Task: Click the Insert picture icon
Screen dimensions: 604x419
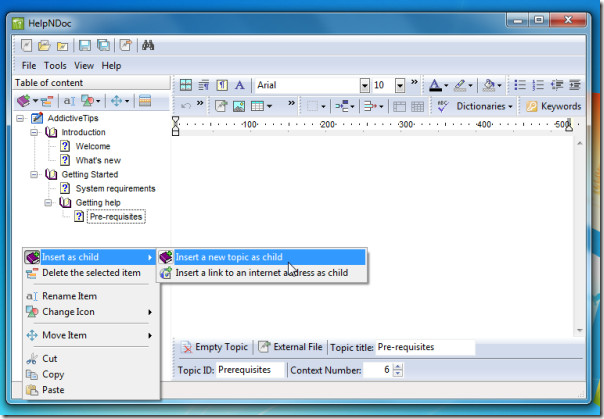Action: coord(239,106)
